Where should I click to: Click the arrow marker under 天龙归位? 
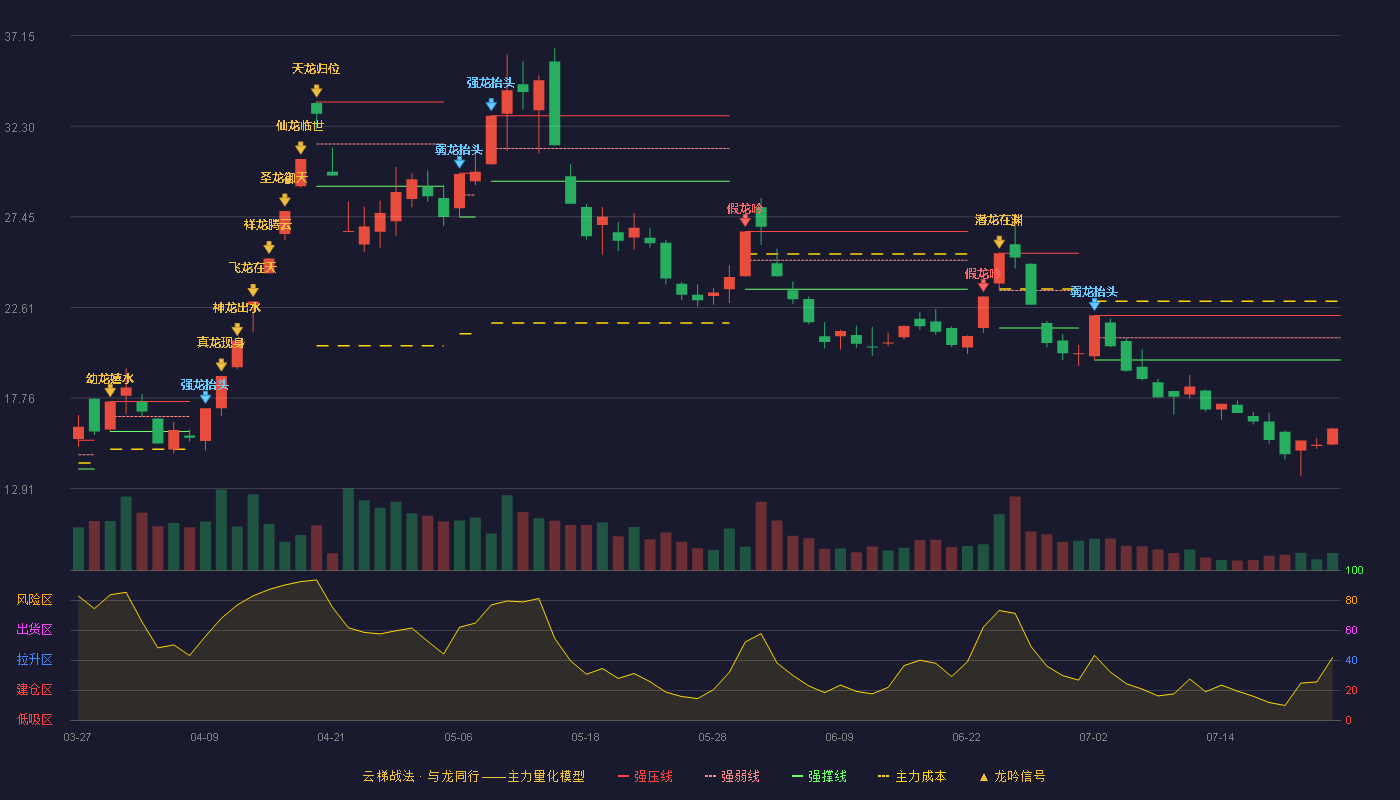click(x=316, y=90)
